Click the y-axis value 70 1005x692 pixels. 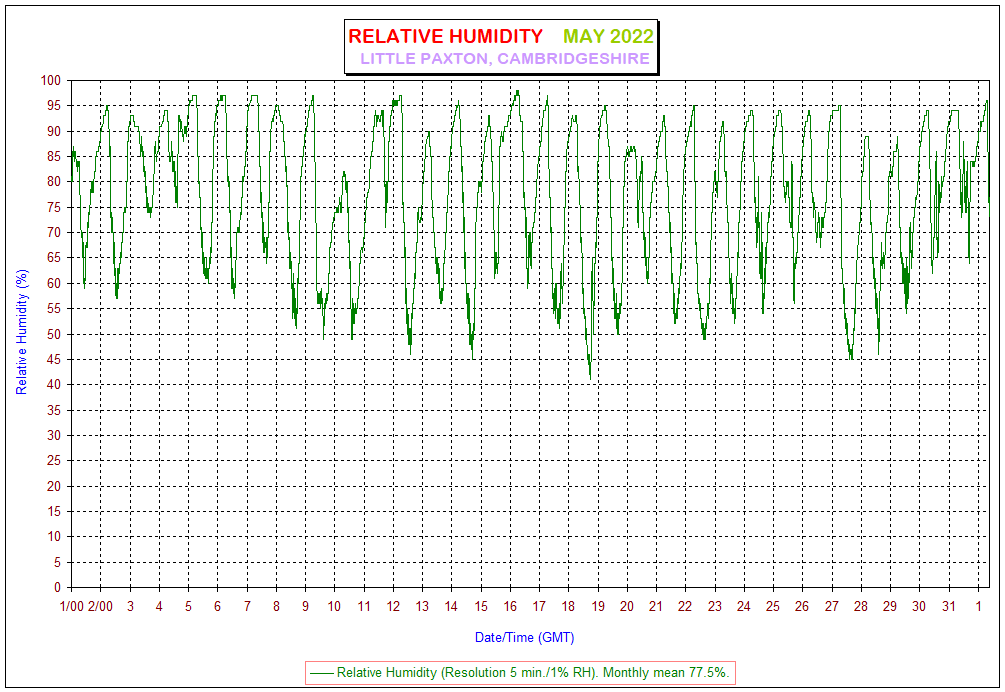pyautogui.click(x=54, y=233)
